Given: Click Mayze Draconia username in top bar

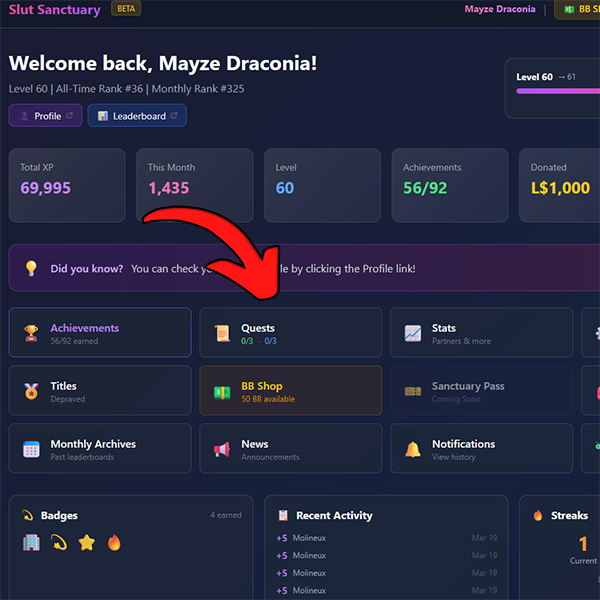Looking at the screenshot, I should coord(500,10).
